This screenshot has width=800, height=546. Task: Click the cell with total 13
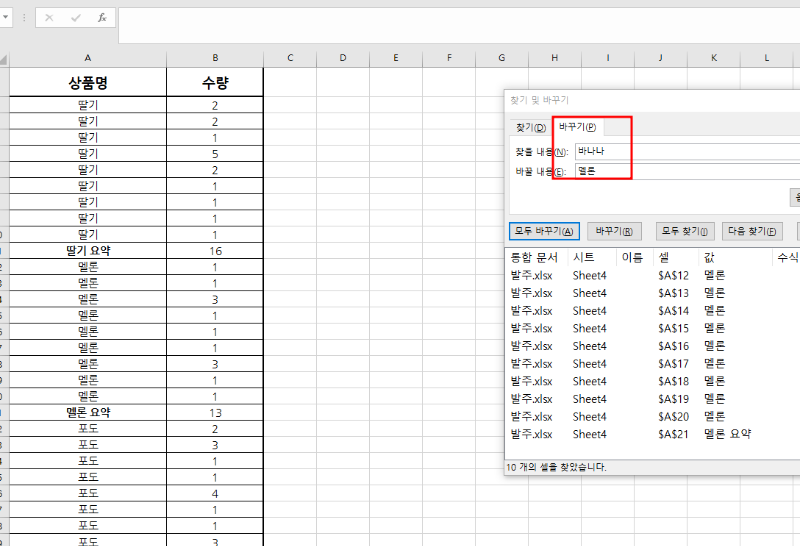click(215, 412)
